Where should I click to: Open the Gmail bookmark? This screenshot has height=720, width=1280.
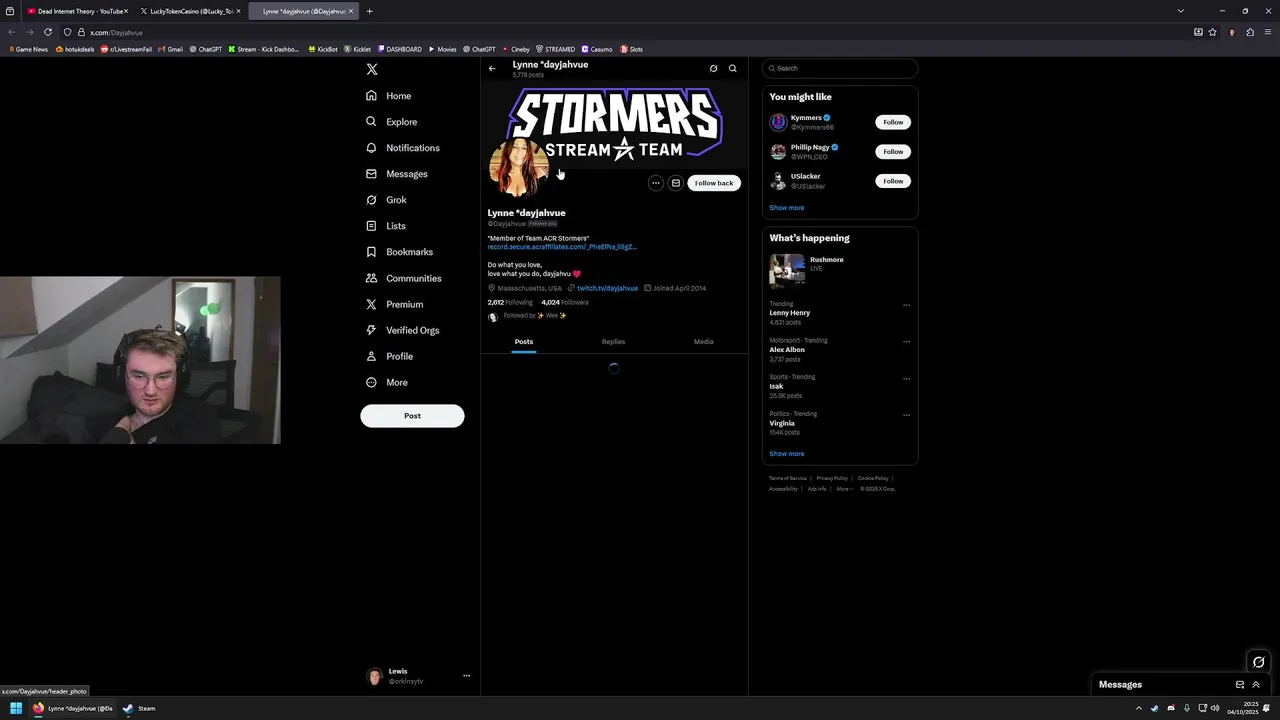(x=171, y=49)
